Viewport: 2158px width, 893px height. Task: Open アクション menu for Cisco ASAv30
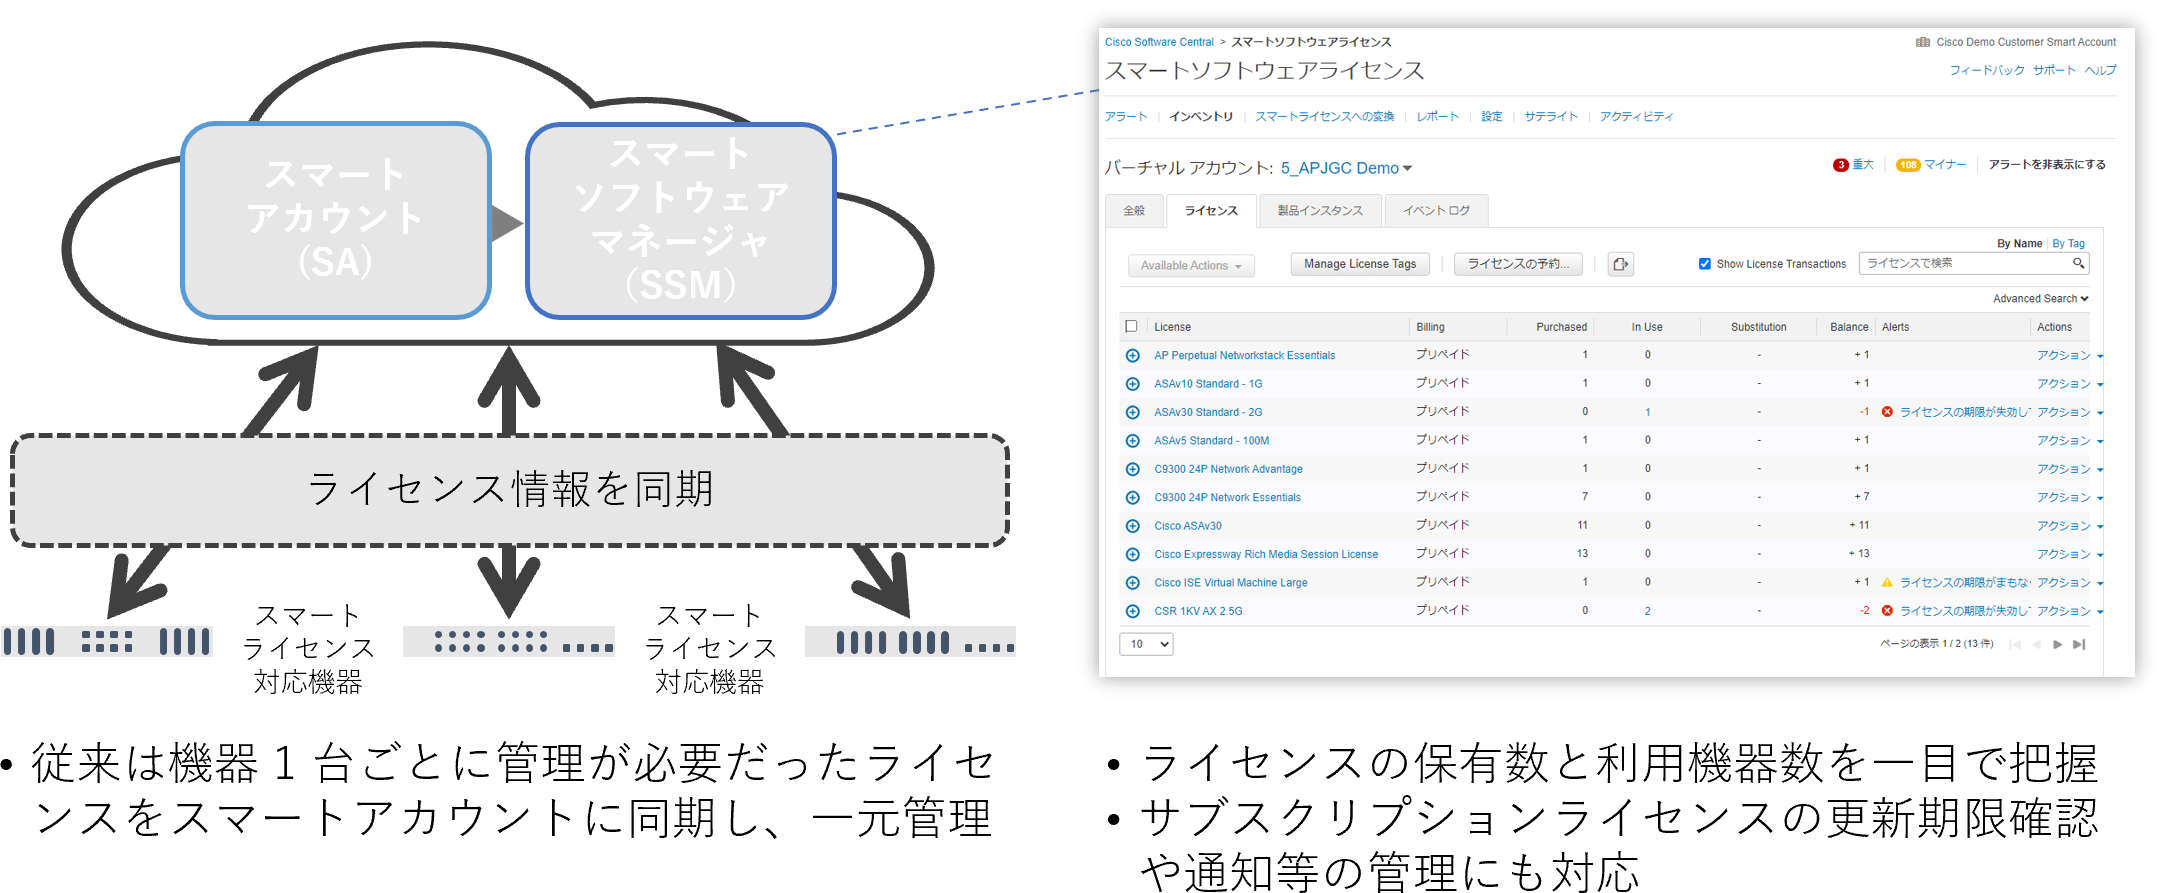point(2070,526)
